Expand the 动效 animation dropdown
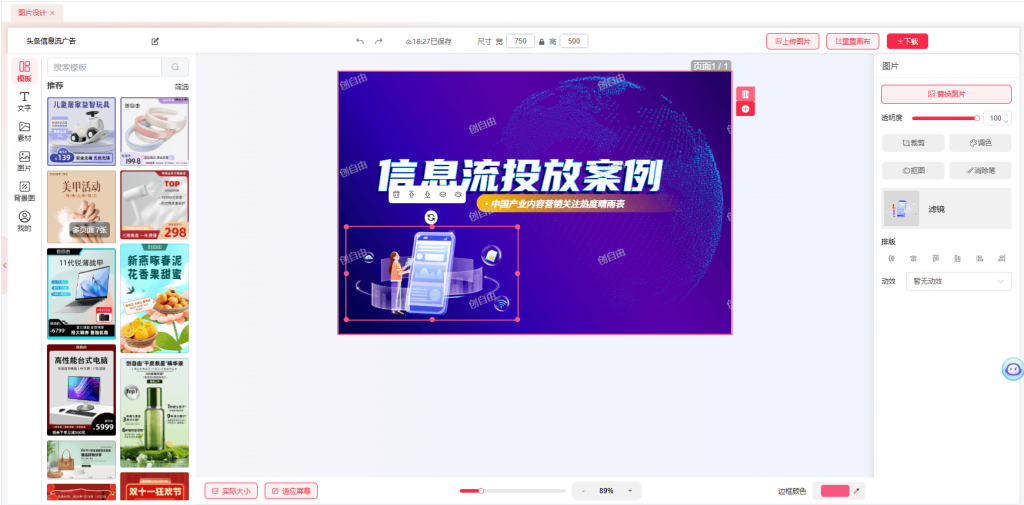 pos(958,282)
